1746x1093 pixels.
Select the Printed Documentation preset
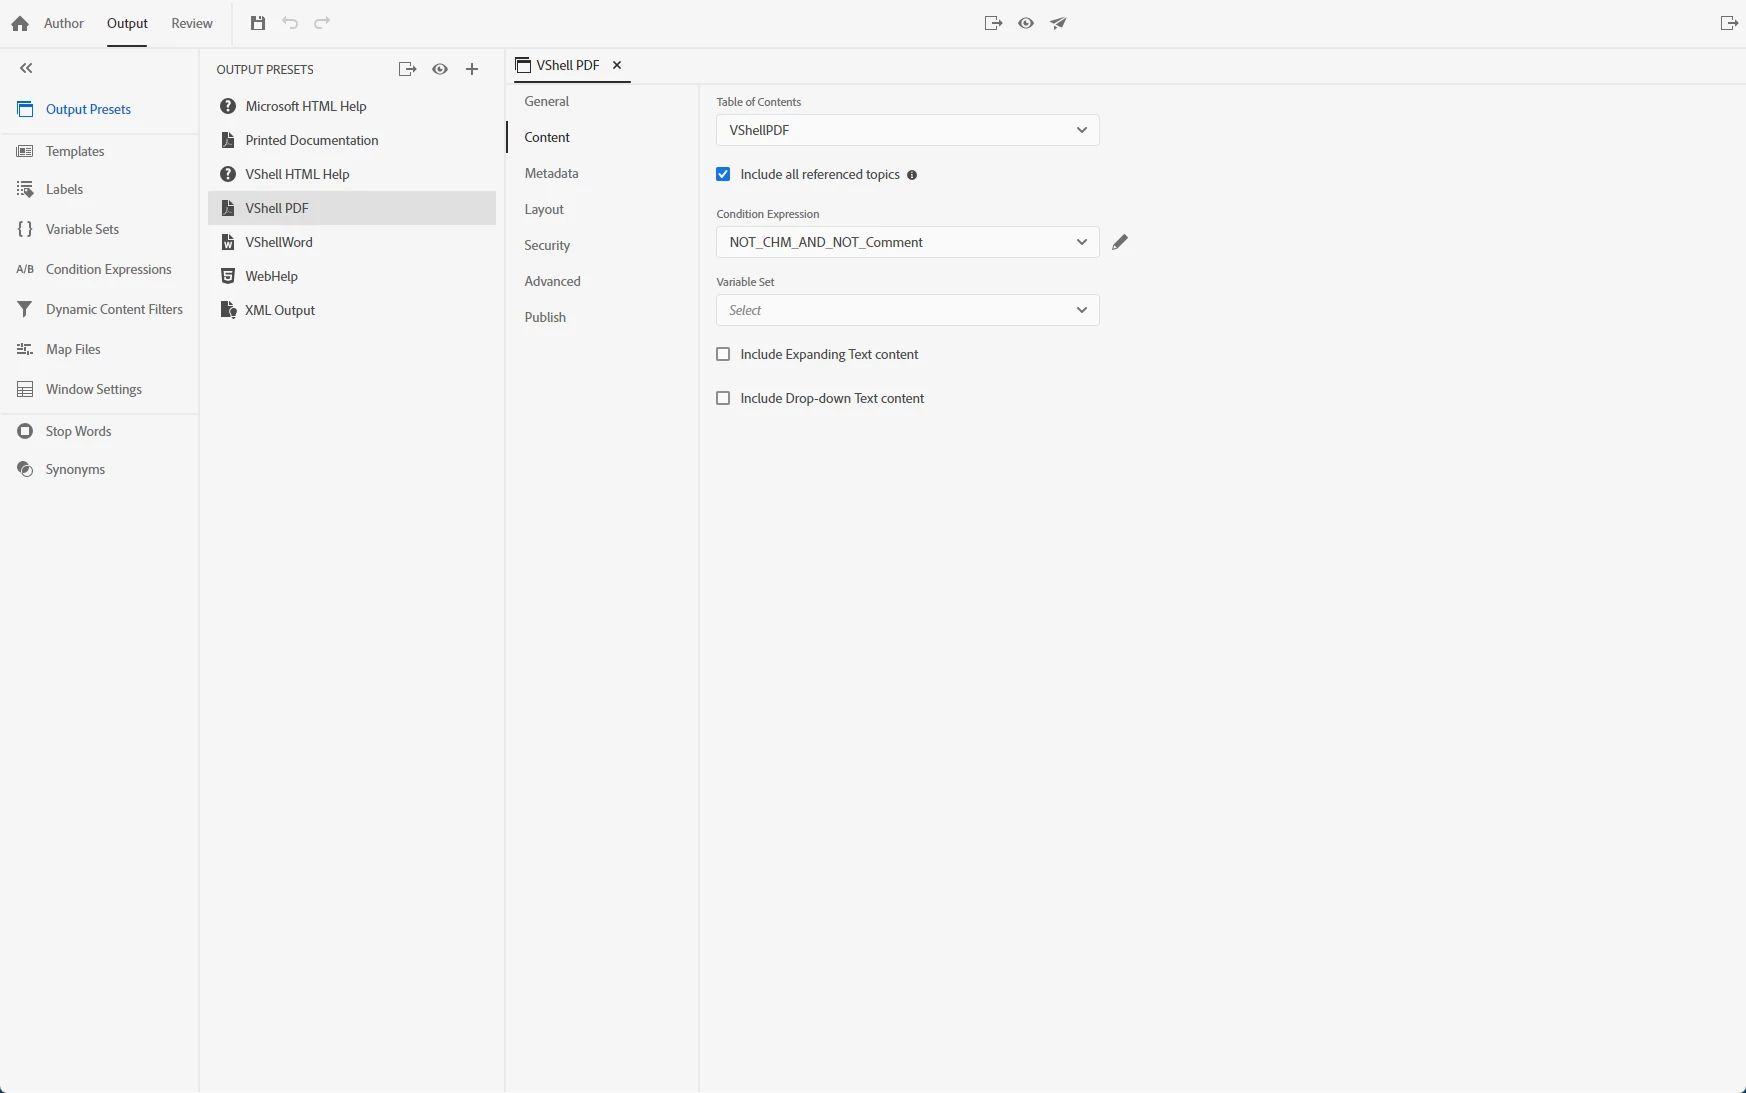click(x=352, y=140)
